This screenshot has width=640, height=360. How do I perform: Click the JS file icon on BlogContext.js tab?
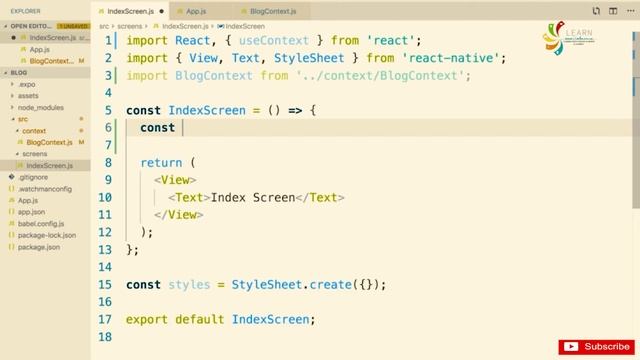pos(244,11)
